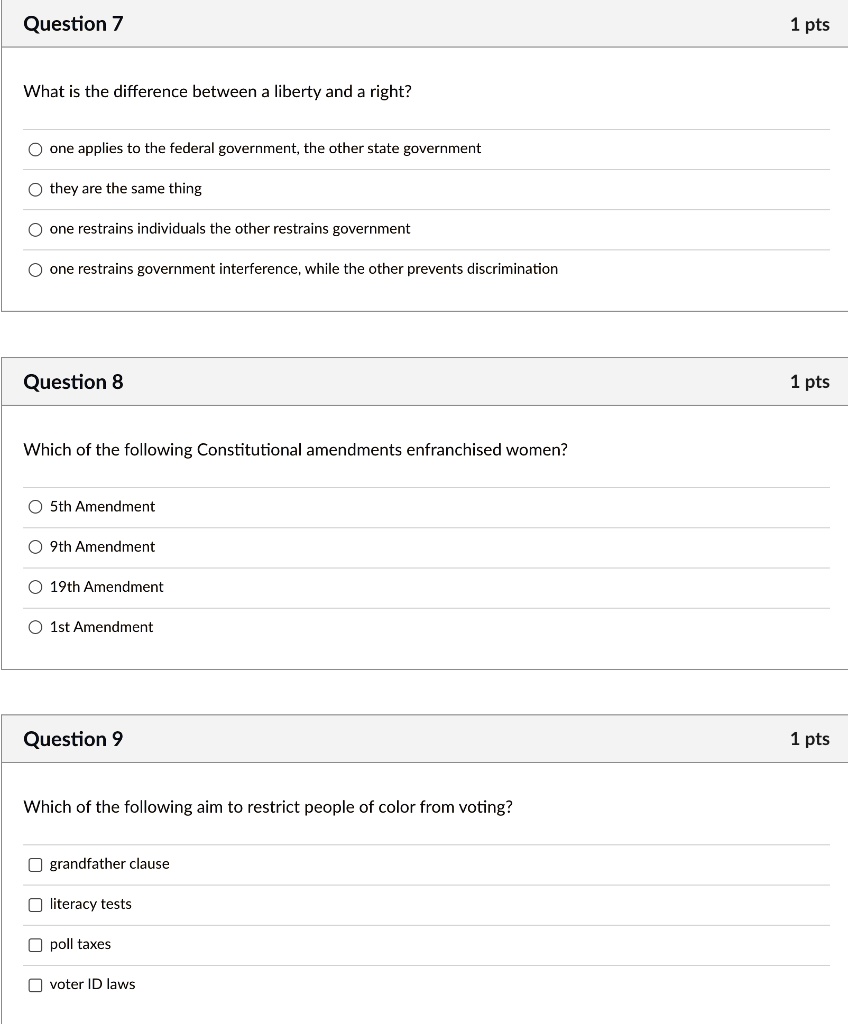Check the 'voter ID laws' checkbox
The width and height of the screenshot is (848, 1024).
[x=35, y=984]
